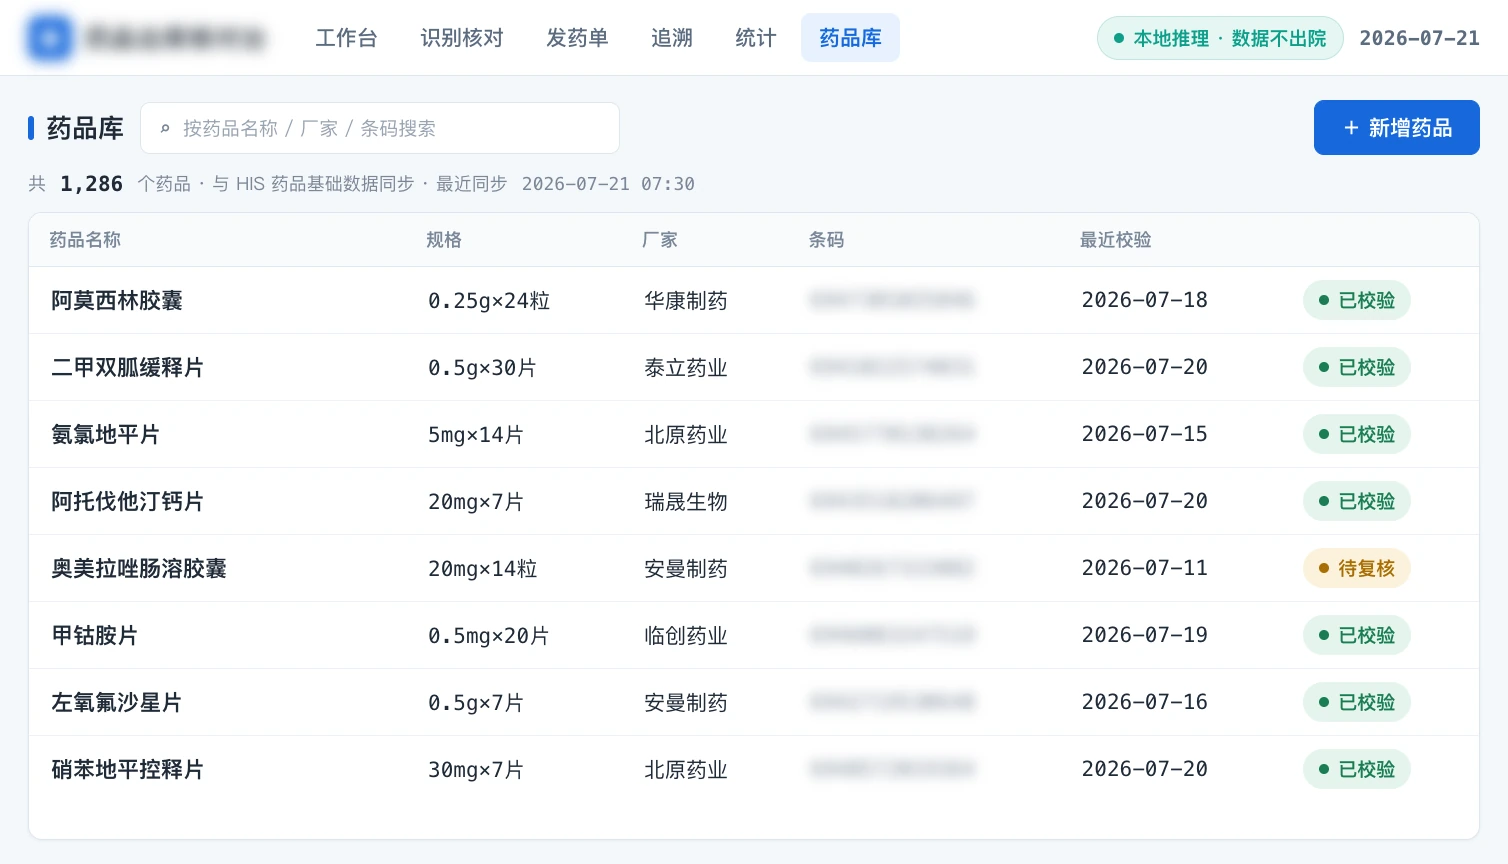Click the 华康制药 manufacturer cell
The width and height of the screenshot is (1508, 864).
tap(686, 301)
